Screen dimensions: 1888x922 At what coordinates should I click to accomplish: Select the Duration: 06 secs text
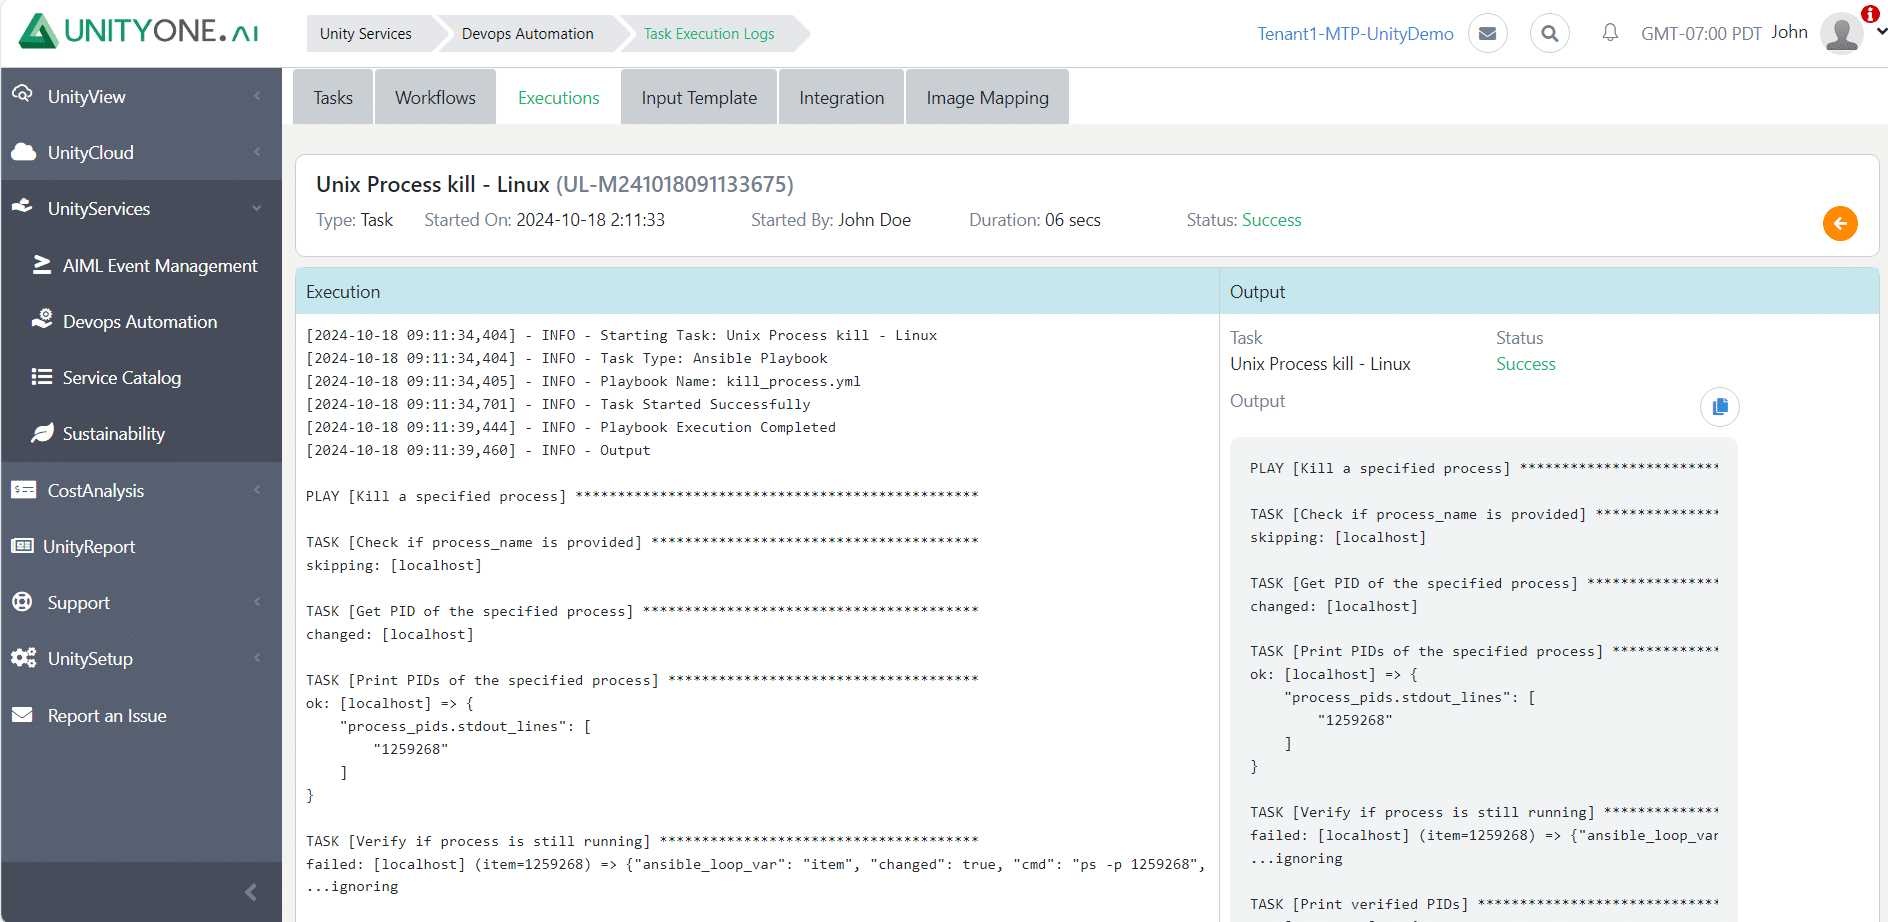(x=1035, y=220)
